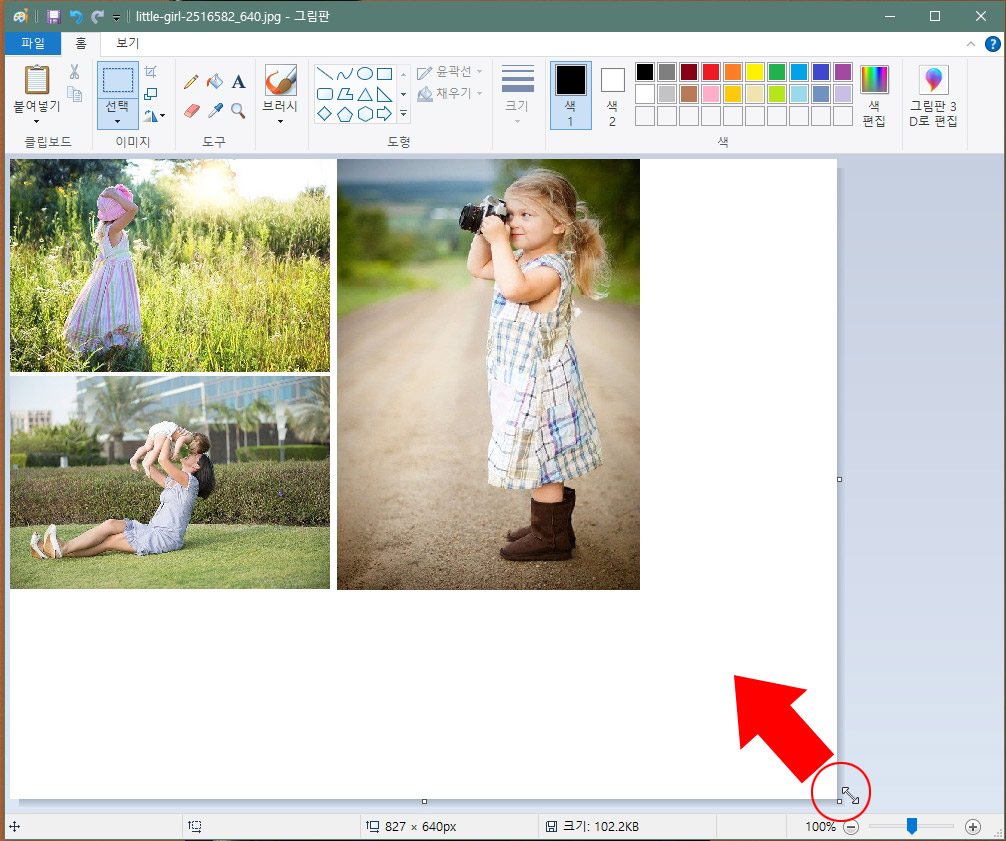Select the Rectangle shape
Viewport: 1006px width, 841px height.
384,73
